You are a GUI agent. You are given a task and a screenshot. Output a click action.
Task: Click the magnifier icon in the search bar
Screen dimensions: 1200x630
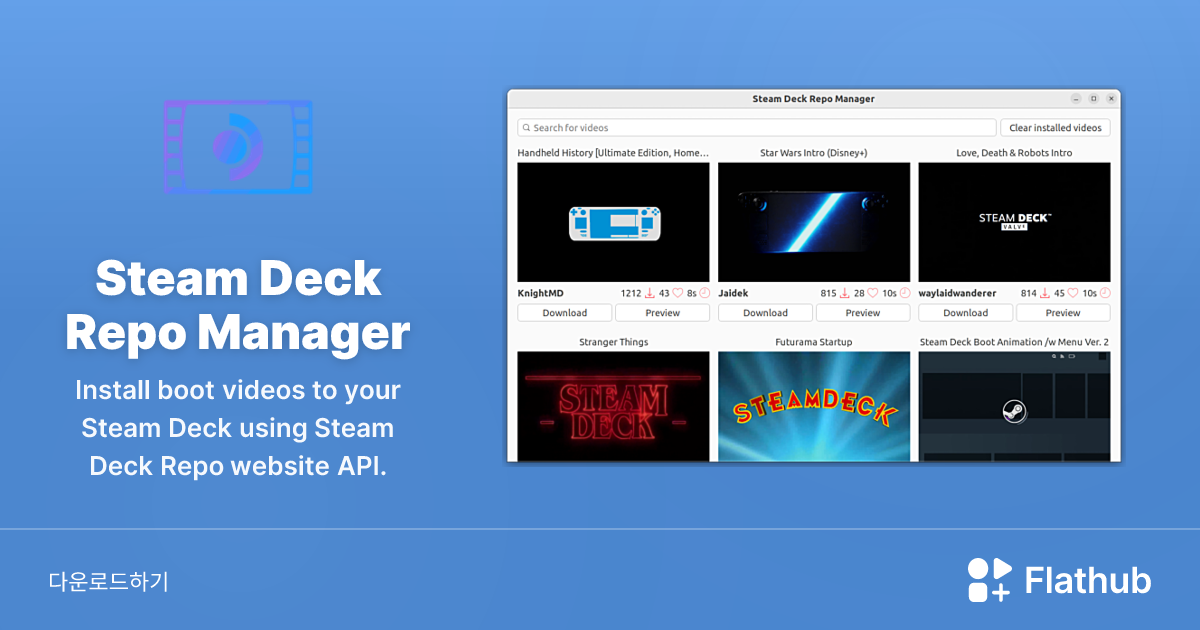coord(527,128)
